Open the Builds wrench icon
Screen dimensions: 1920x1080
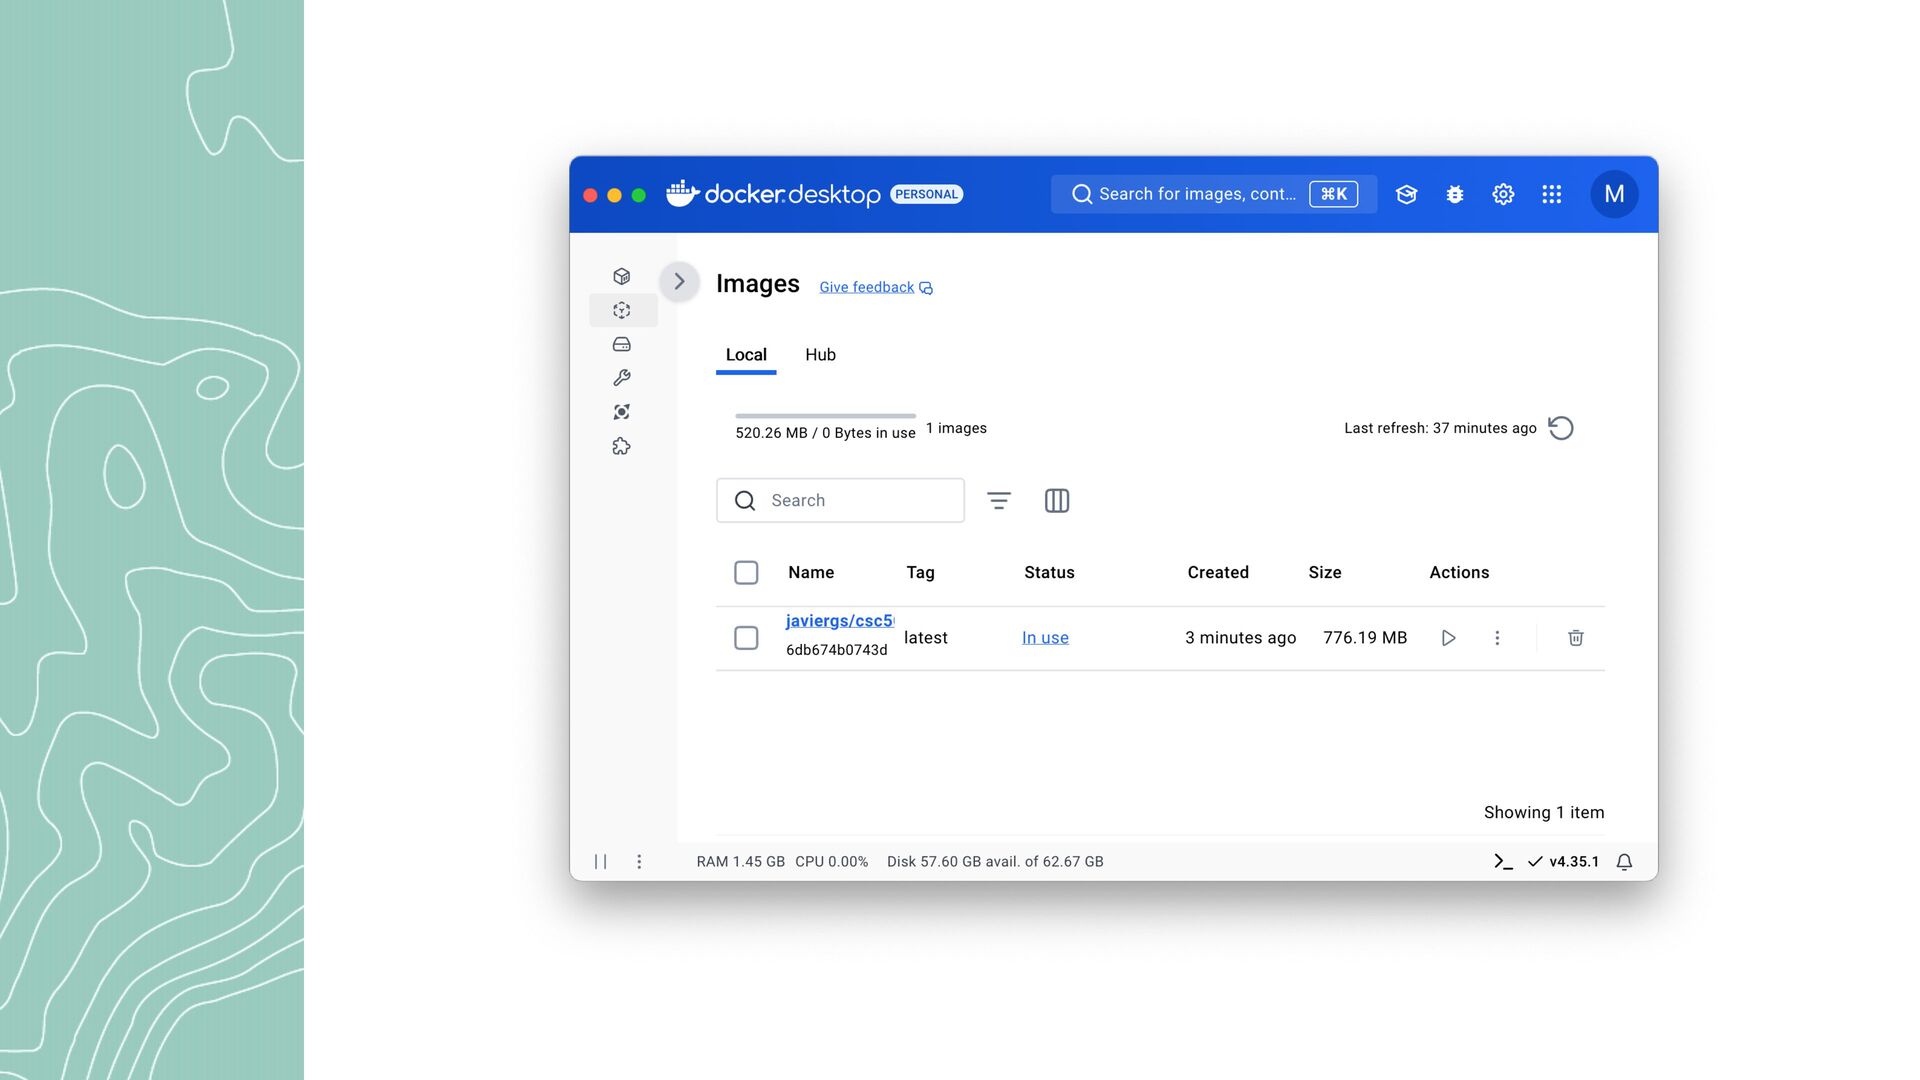621,378
